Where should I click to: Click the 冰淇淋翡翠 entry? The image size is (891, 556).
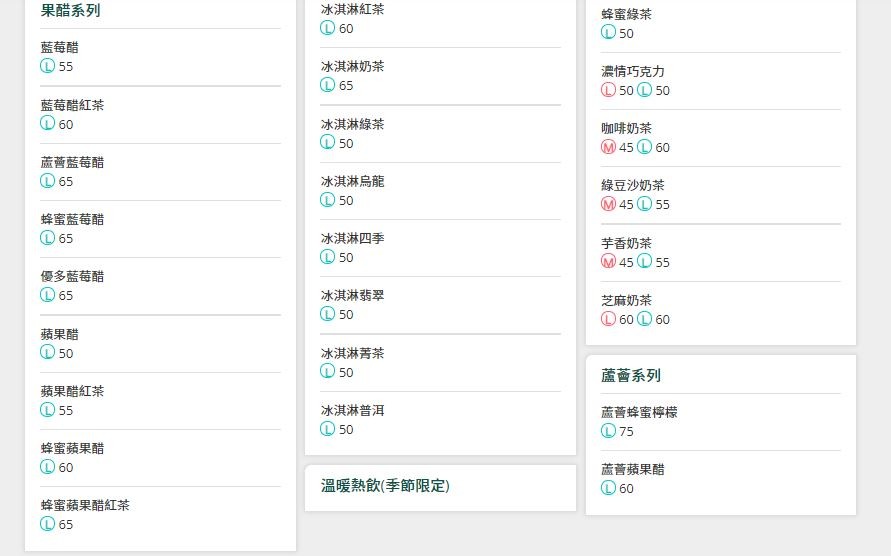(352, 295)
